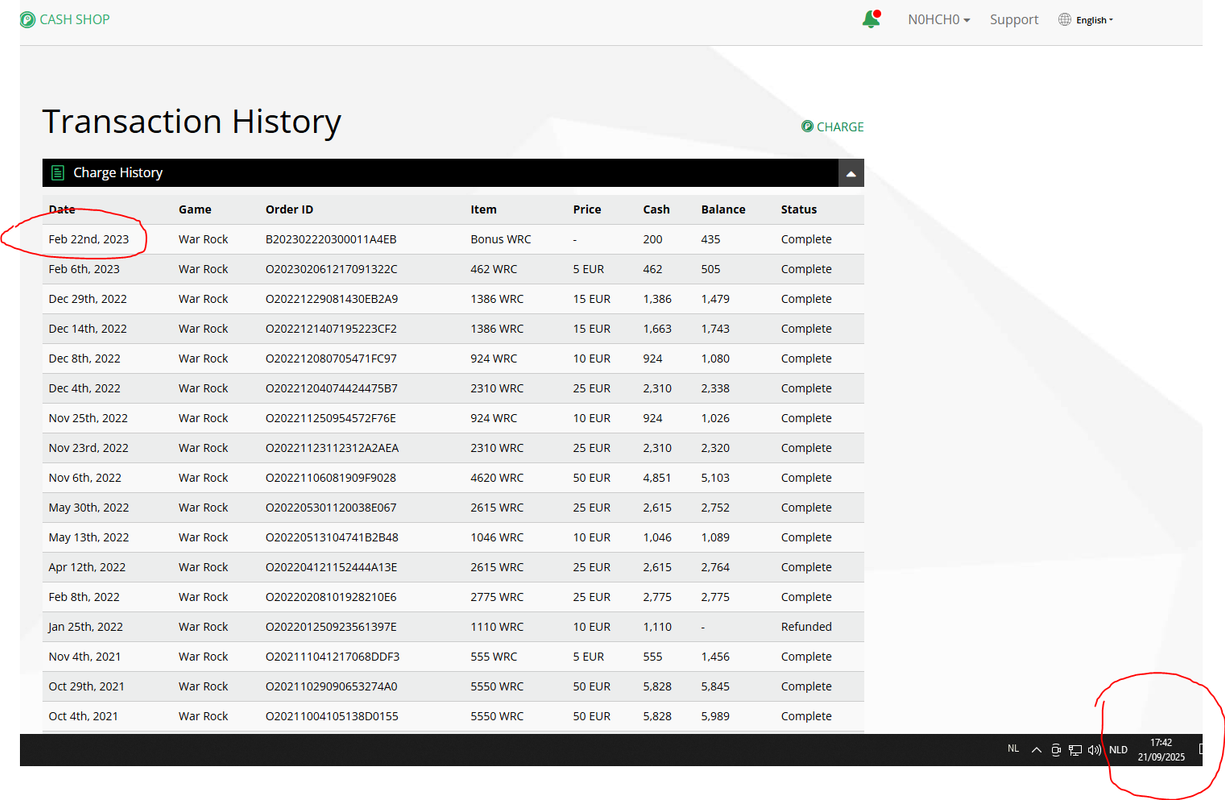This screenshot has width=1225, height=800.
Task: Click the date Oct 29th, 2021
Action: click(86, 687)
